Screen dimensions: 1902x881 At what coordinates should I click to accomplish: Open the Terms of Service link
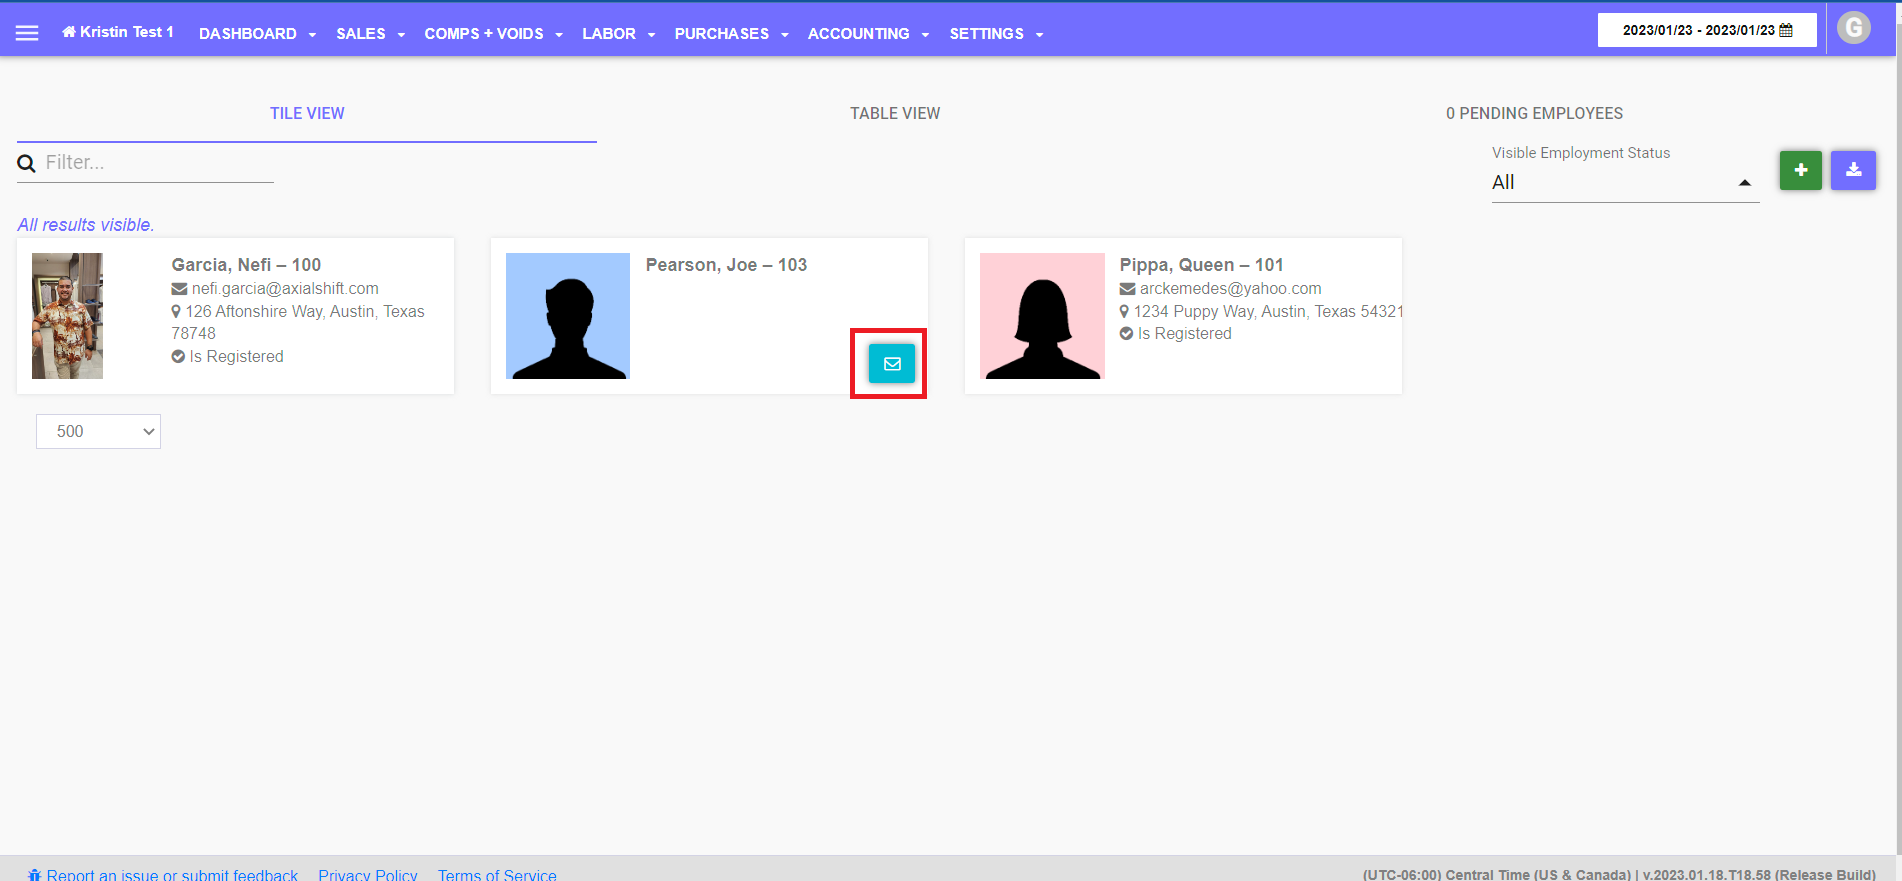497,875
